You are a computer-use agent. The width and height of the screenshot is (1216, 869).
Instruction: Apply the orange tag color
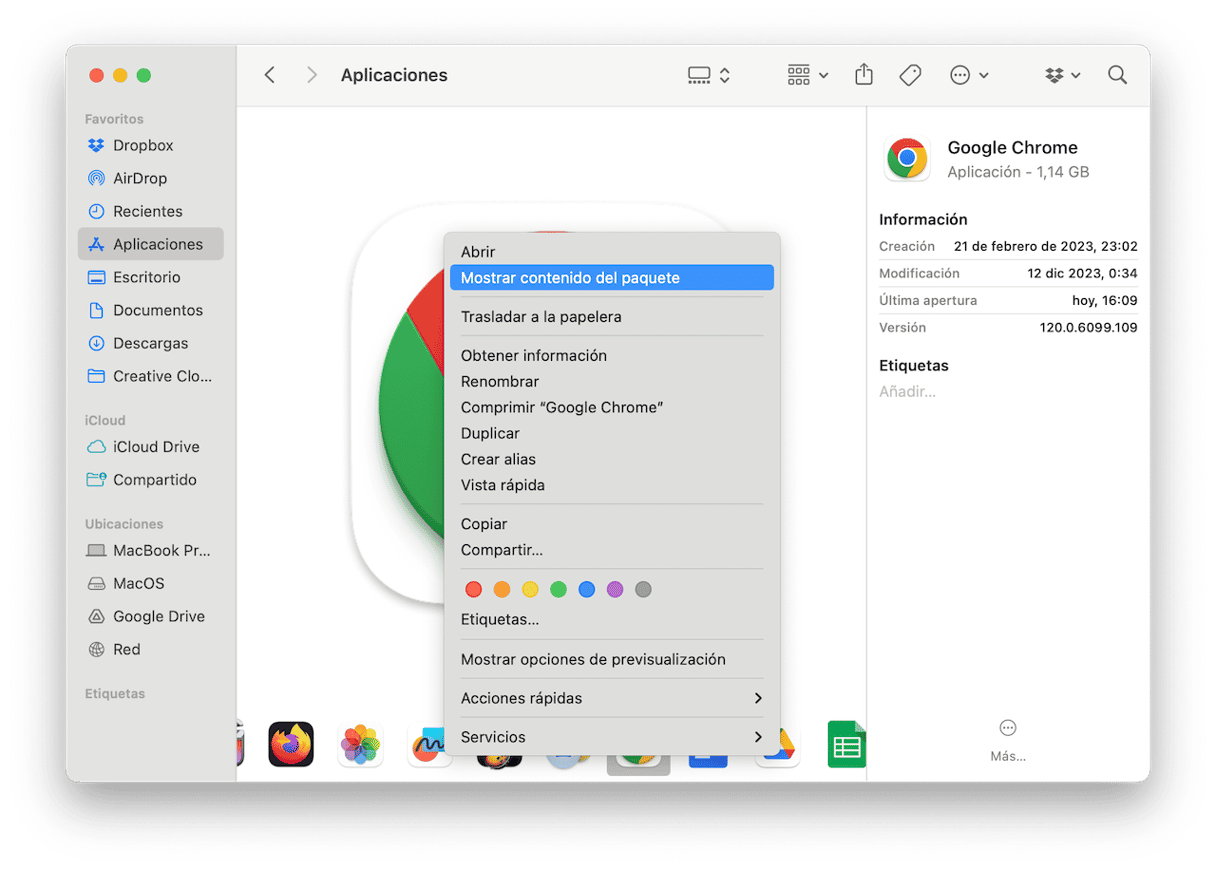(x=502, y=590)
